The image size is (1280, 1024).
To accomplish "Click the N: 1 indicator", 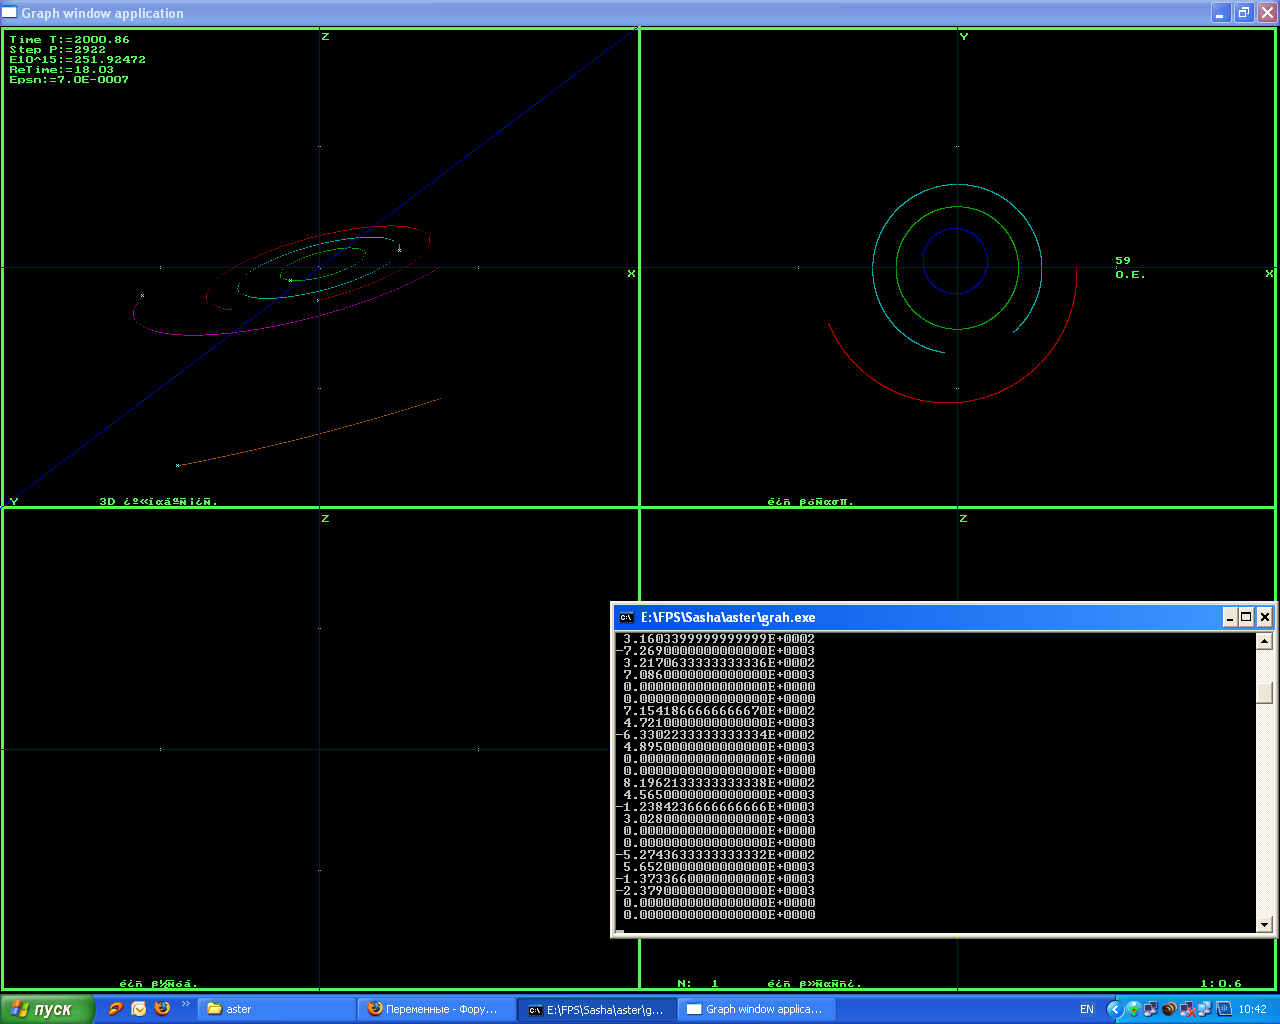I will coord(698,984).
